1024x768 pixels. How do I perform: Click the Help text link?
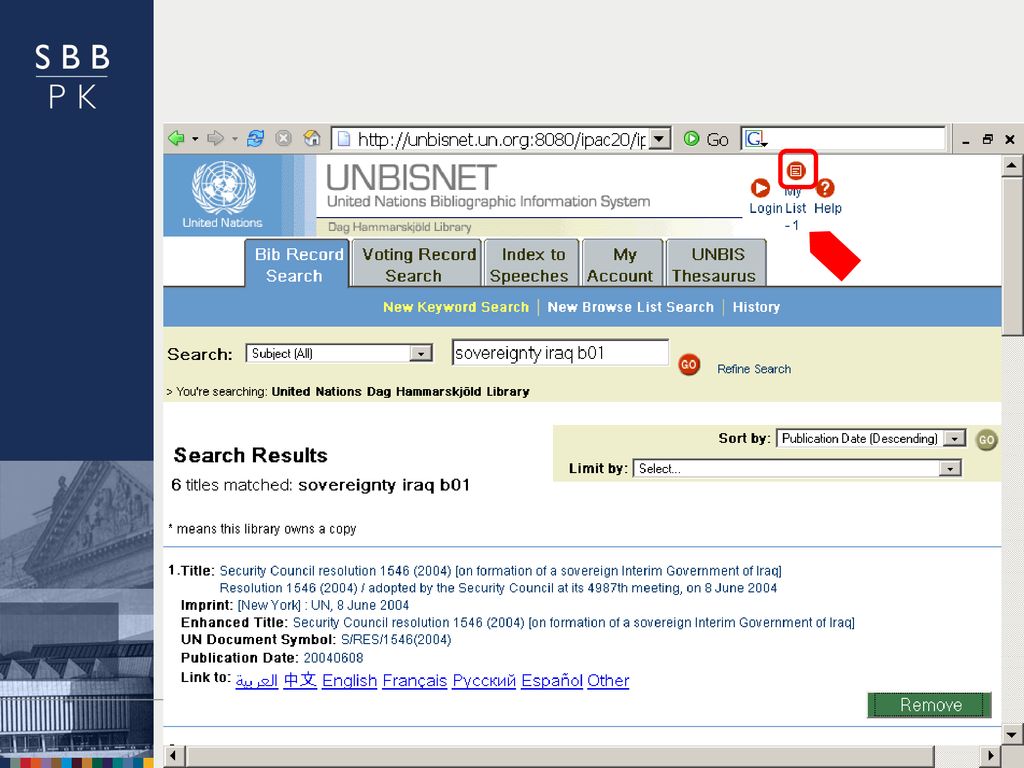coord(827,208)
